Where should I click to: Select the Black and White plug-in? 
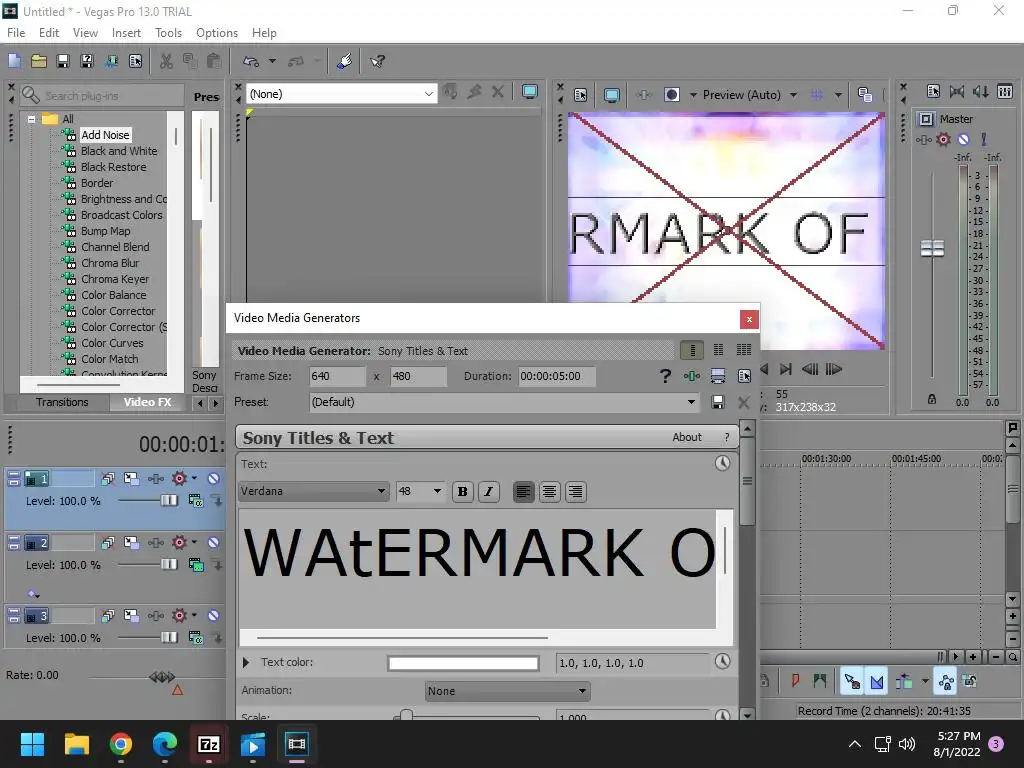click(119, 151)
